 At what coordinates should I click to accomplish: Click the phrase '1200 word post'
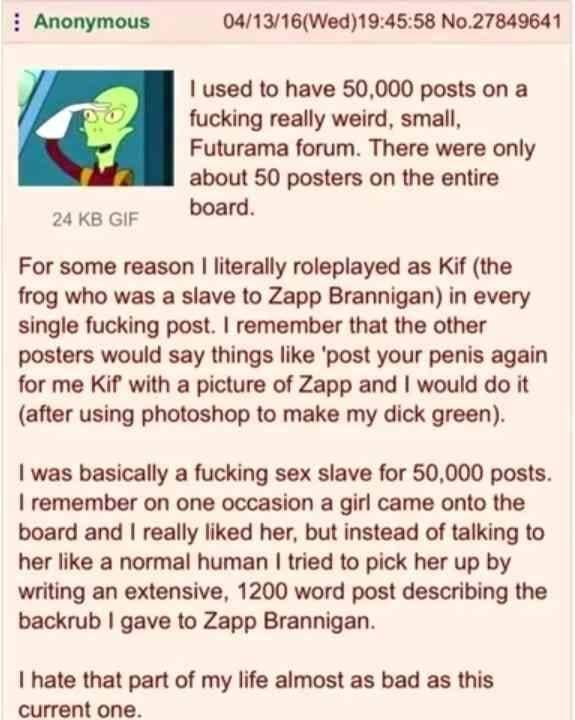[x=316, y=591]
